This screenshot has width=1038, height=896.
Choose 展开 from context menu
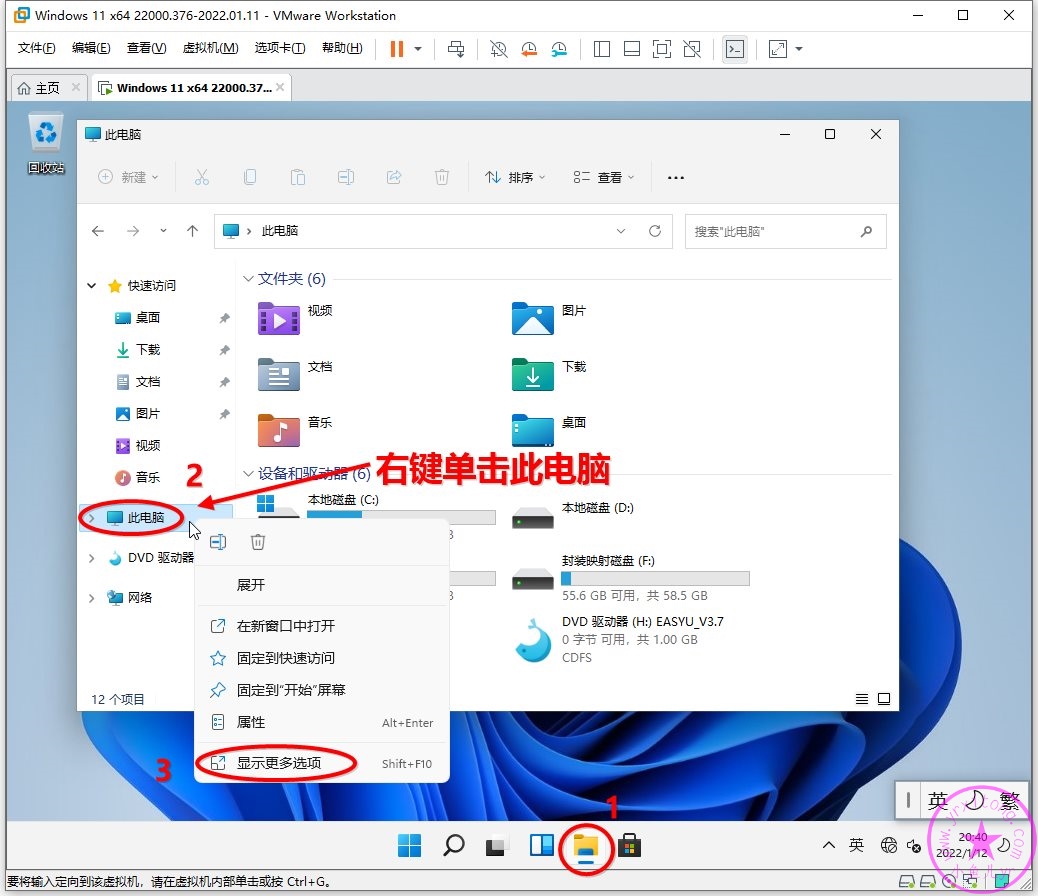pos(322,585)
